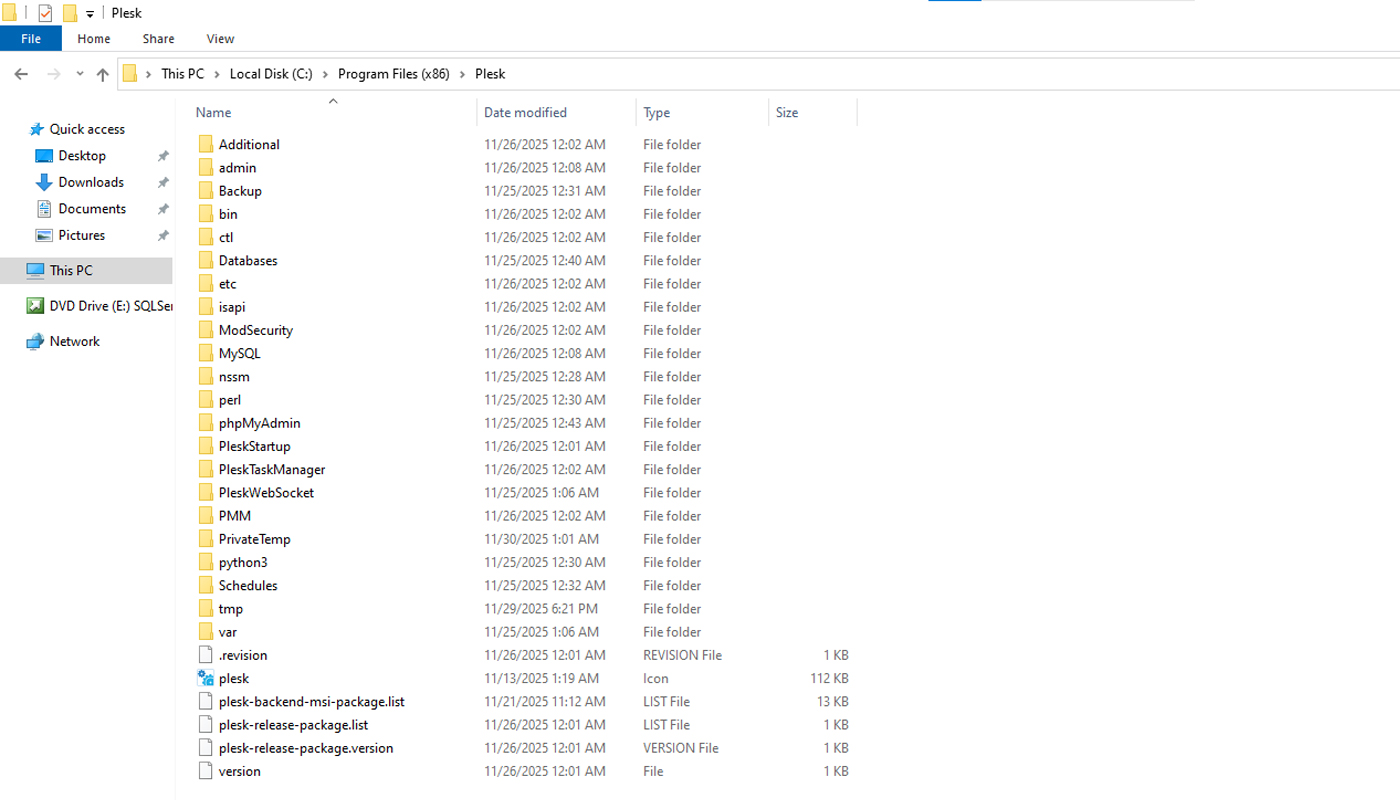Select Network in navigation pane
Image resolution: width=1400 pixels, height=800 pixels.
74,341
